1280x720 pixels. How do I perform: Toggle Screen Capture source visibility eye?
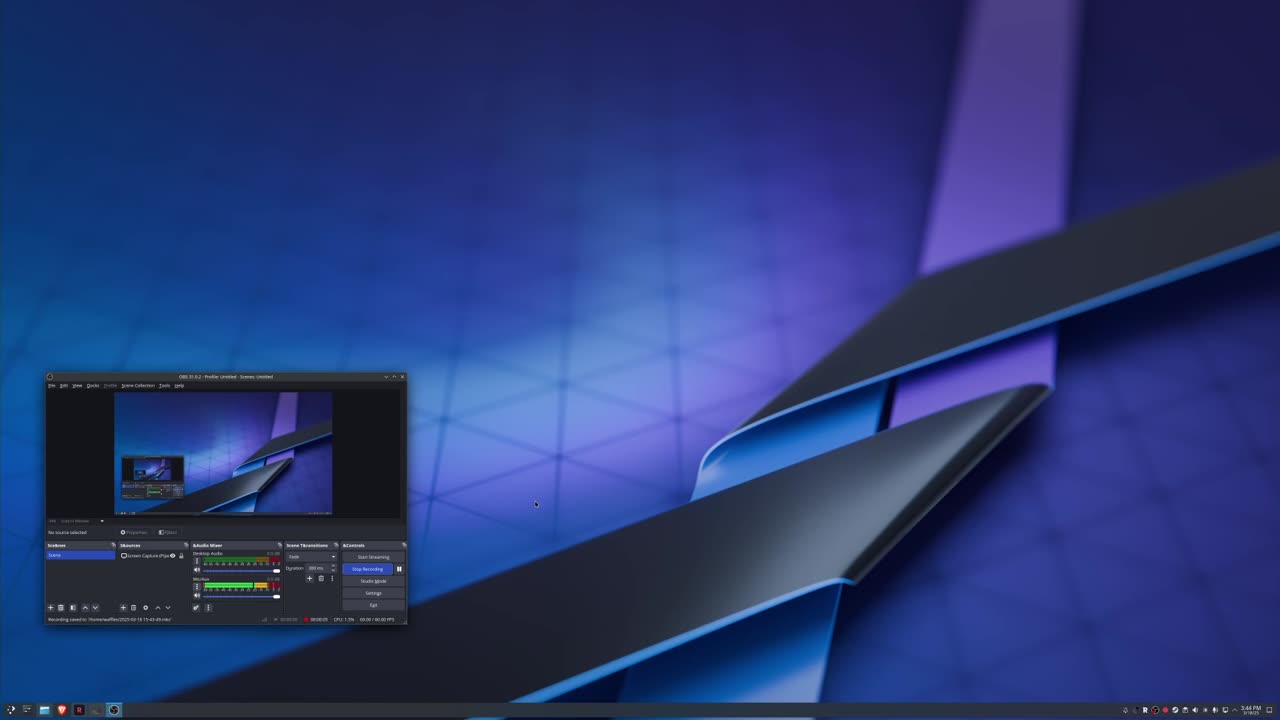pyautogui.click(x=172, y=556)
